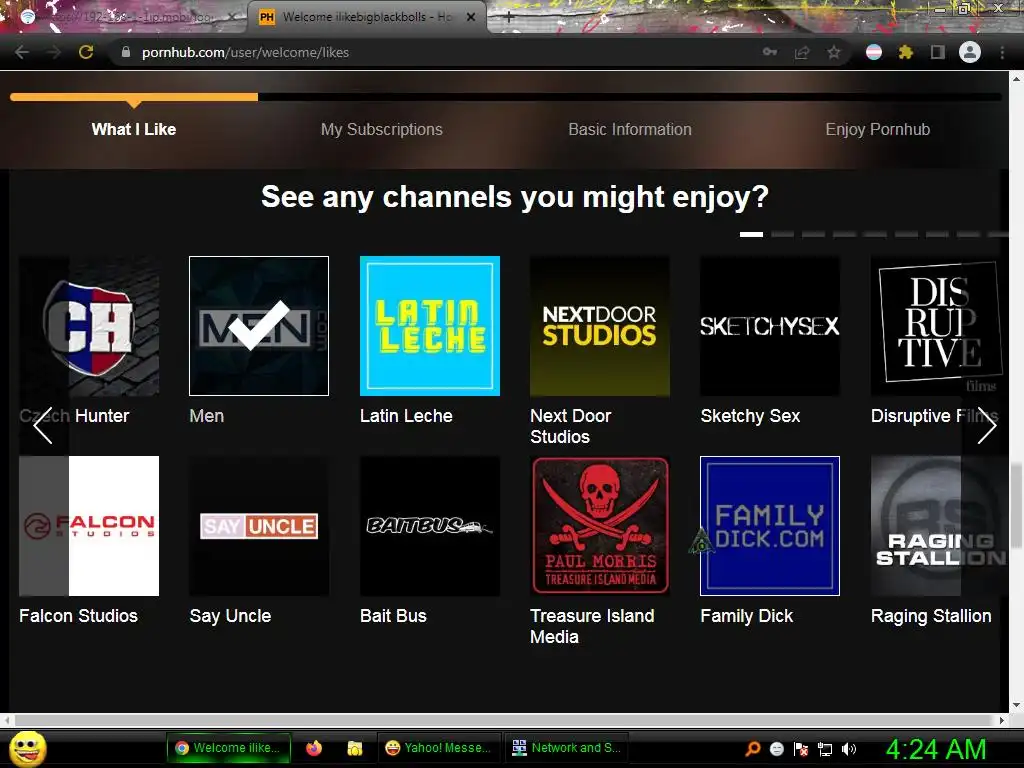The width and height of the screenshot is (1024, 768).
Task: Select the Latin Leche channel tile
Action: click(x=430, y=326)
